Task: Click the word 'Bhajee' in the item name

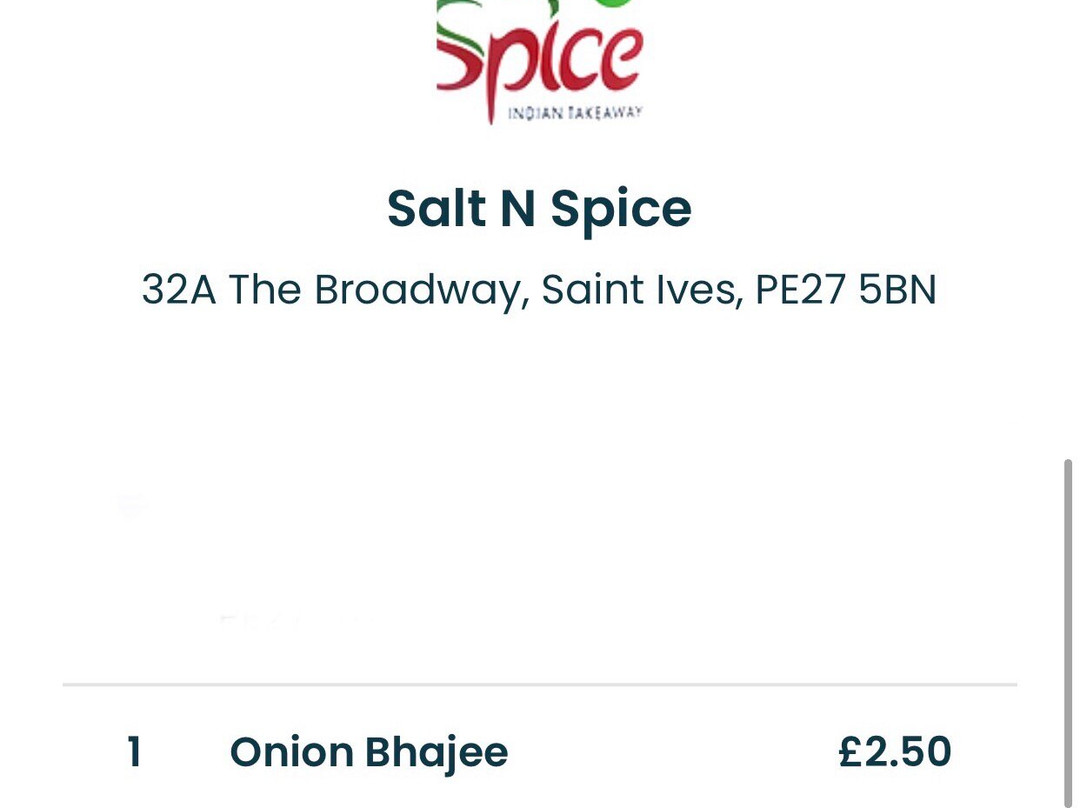Action: click(x=437, y=754)
